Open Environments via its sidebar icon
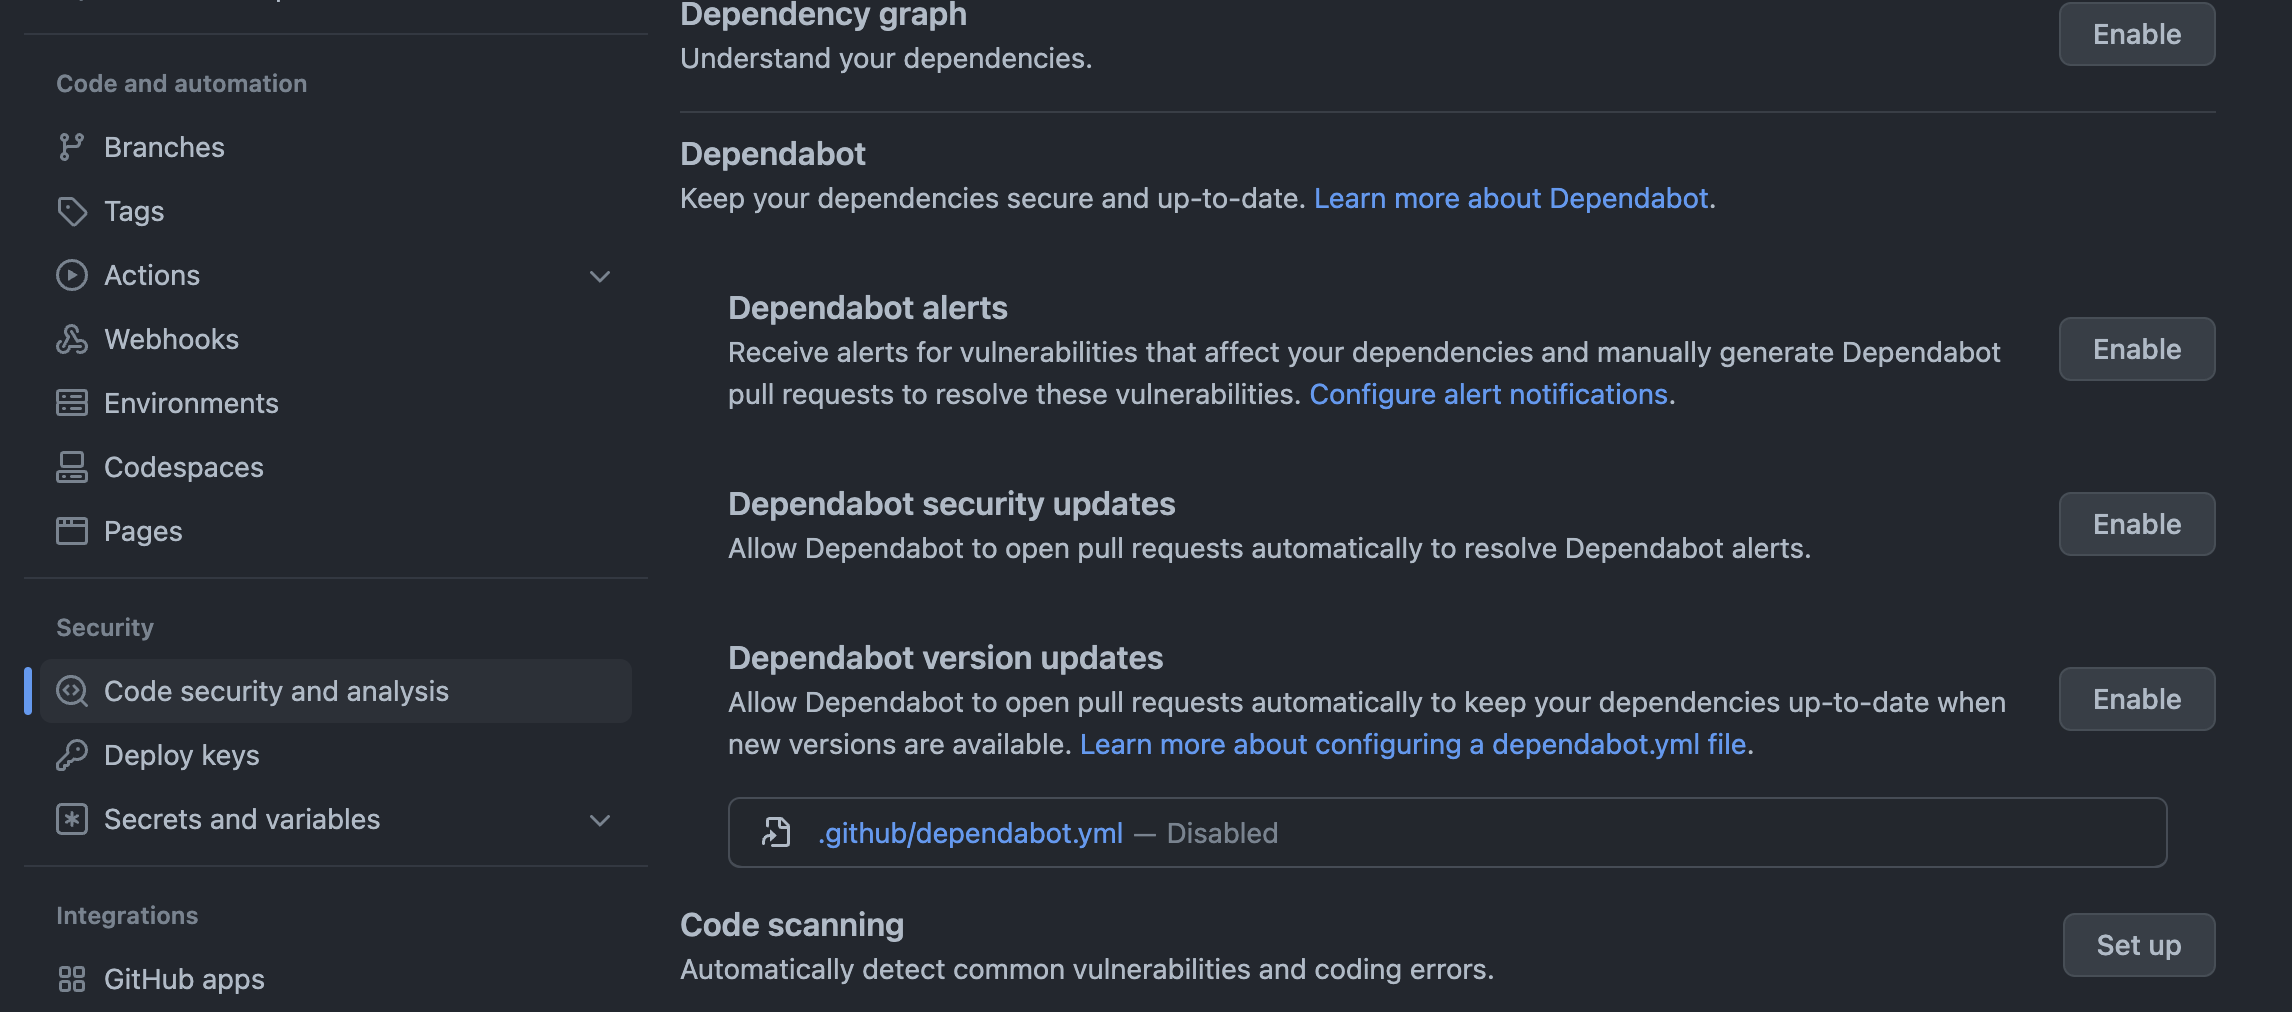2292x1012 pixels. (71, 403)
